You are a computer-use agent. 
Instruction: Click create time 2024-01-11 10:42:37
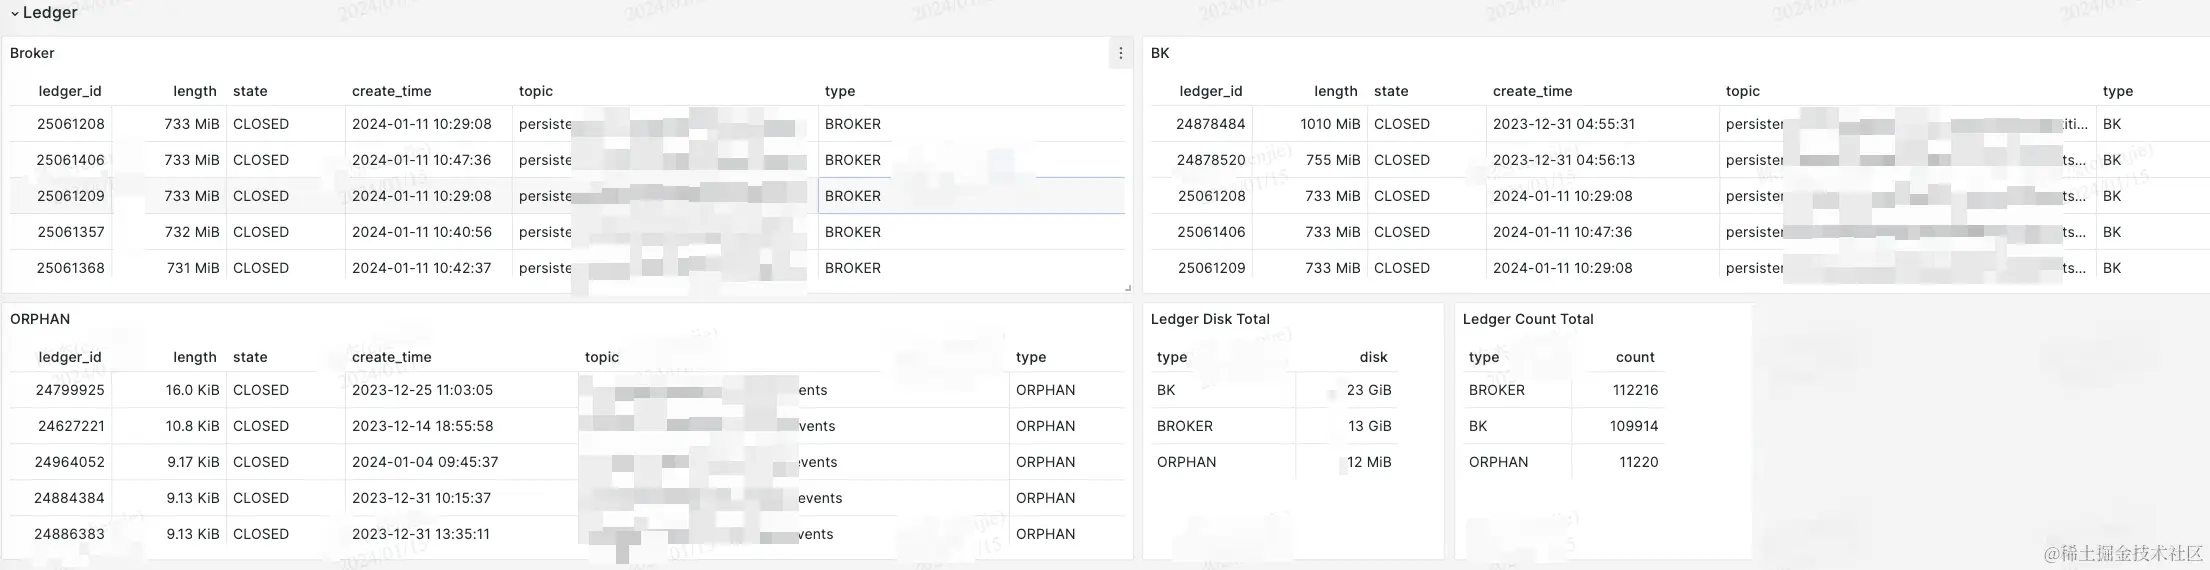click(x=422, y=268)
